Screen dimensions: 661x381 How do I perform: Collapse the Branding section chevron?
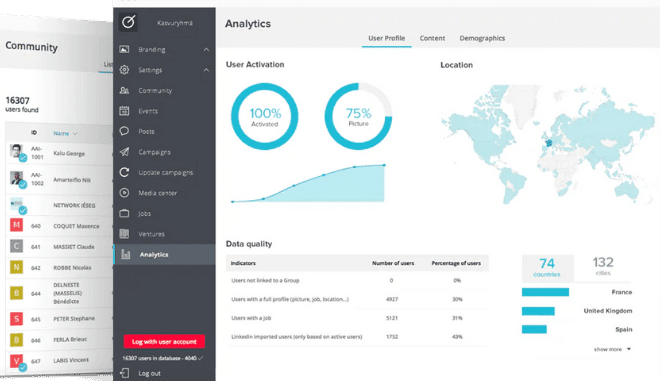pyautogui.click(x=206, y=49)
